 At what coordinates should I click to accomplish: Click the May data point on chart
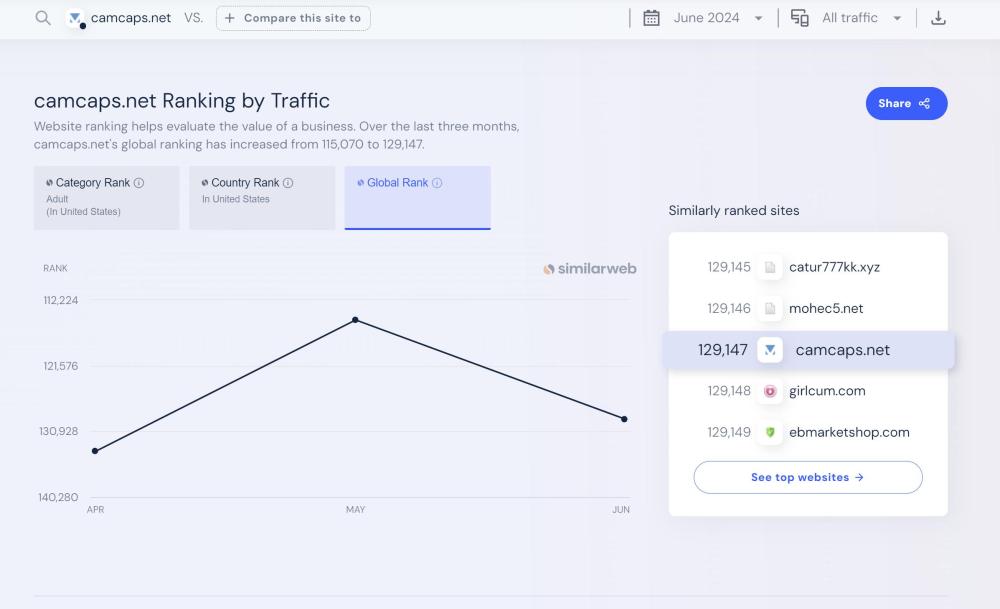(x=355, y=320)
